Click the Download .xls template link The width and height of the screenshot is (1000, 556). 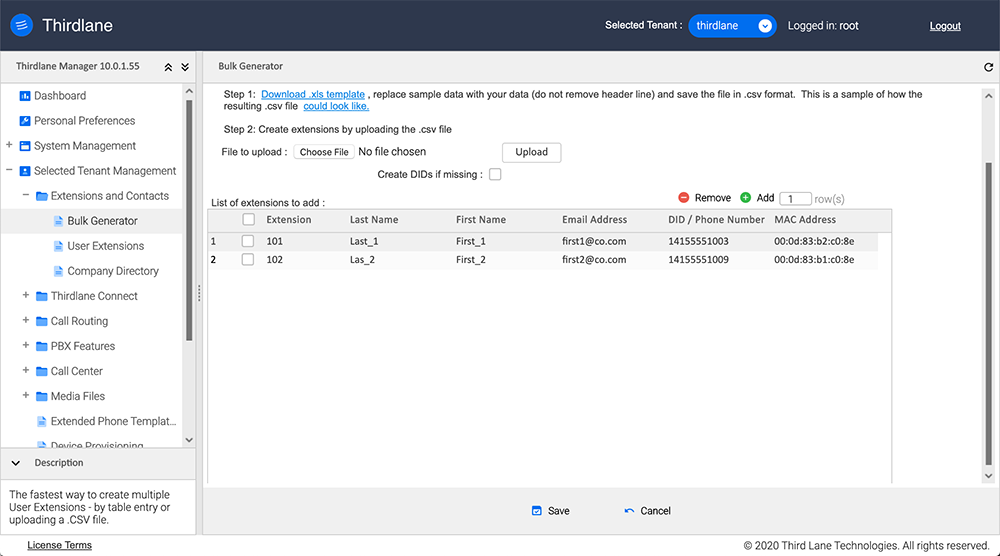pyautogui.click(x=313, y=95)
